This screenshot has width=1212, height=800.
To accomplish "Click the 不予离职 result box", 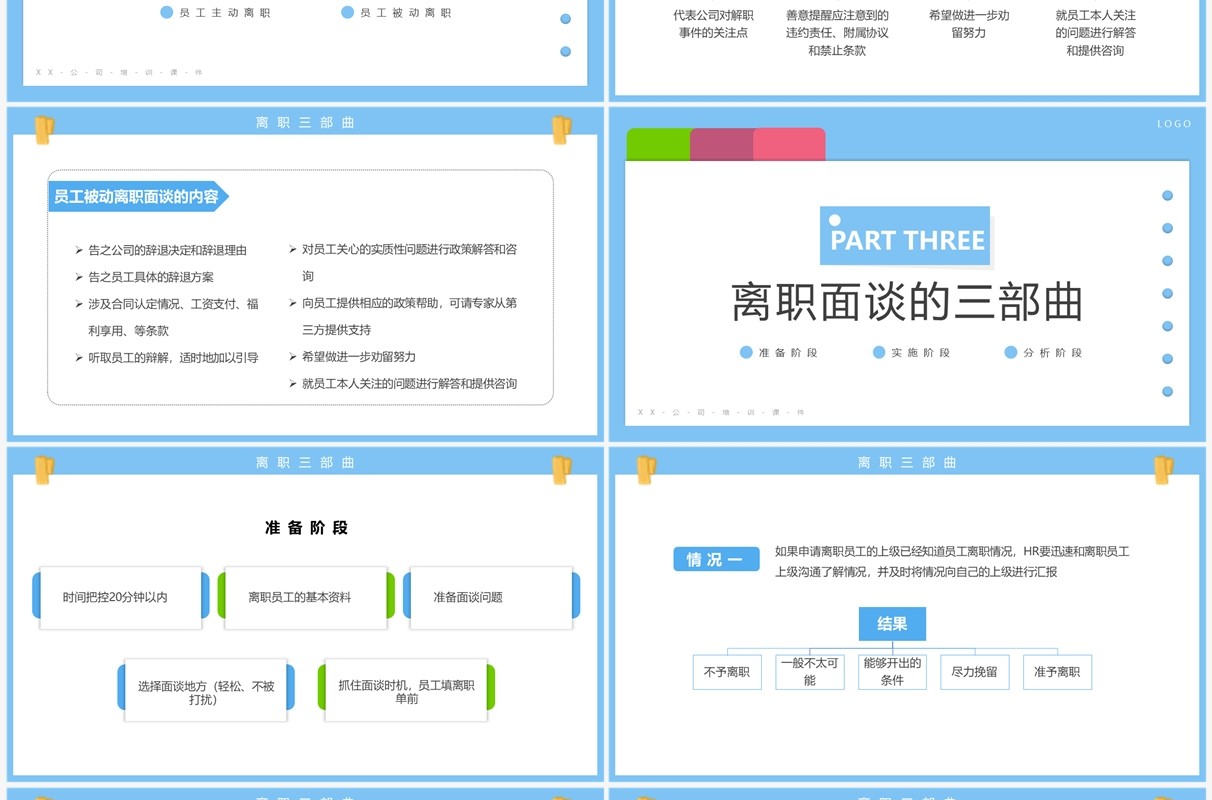I will pyautogui.click(x=727, y=672).
